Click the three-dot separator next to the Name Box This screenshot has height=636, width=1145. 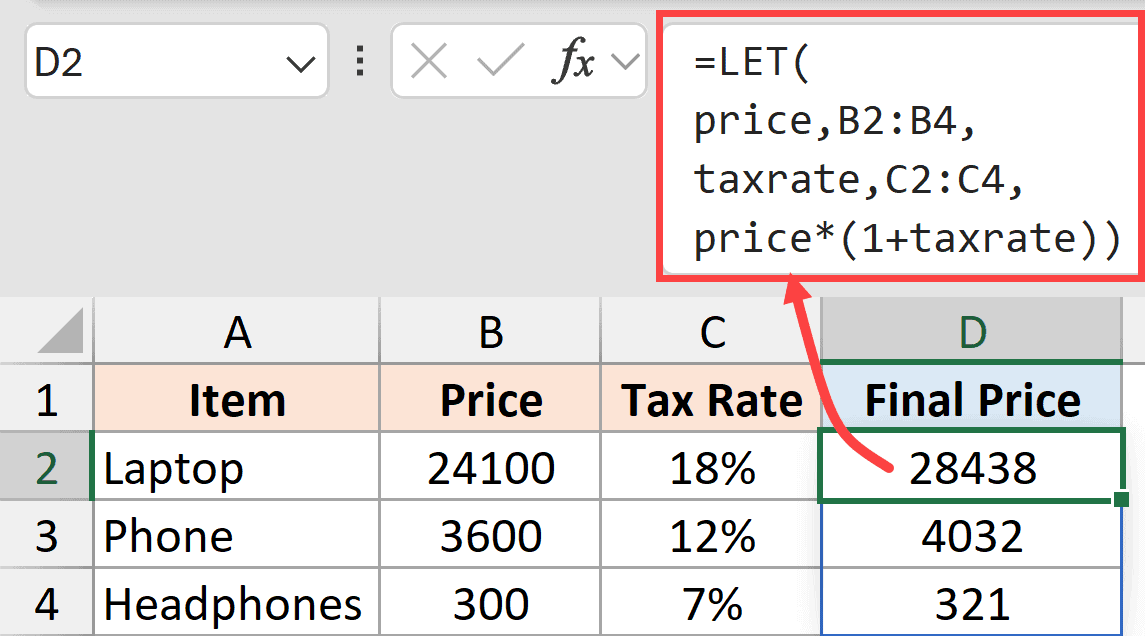359,61
